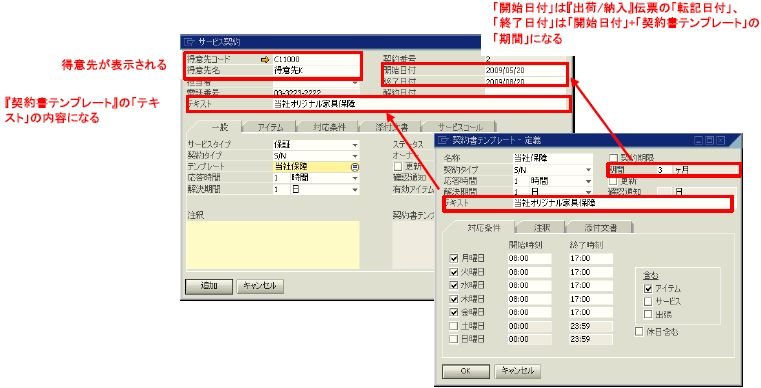The width and height of the screenshot is (761, 388).
Task: Click the 金曜日 start time field
Action: point(529,312)
